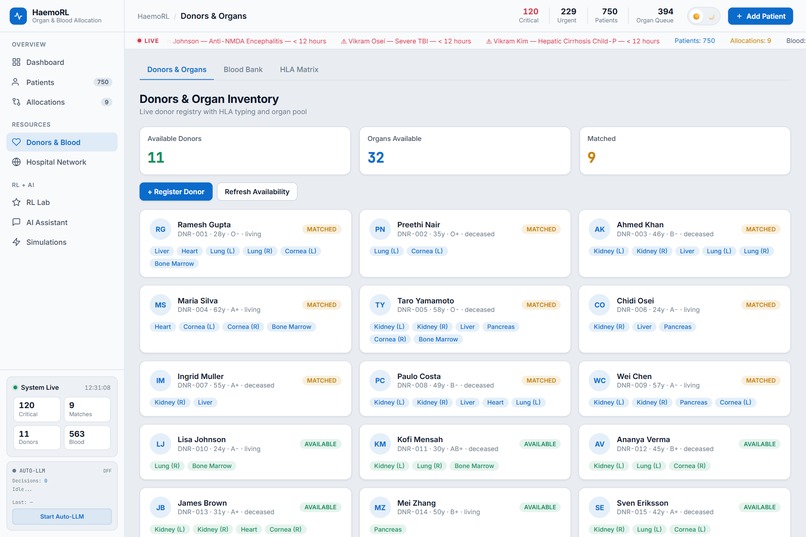
Task: Click the Available Donors stat card
Action: [245, 151]
